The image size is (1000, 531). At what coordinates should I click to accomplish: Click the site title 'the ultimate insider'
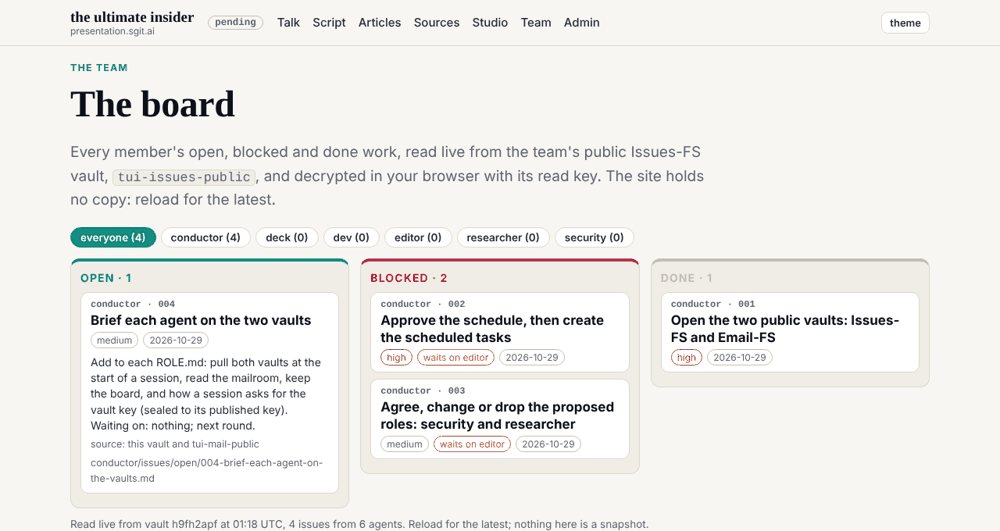[x=132, y=17]
